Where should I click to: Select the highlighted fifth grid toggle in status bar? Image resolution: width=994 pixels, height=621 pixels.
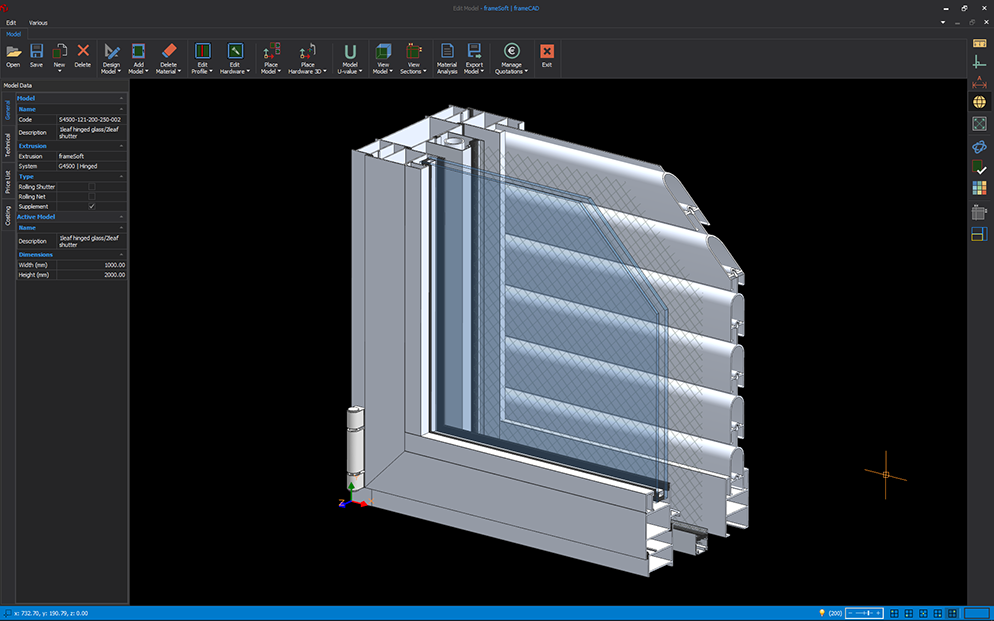pos(952,613)
